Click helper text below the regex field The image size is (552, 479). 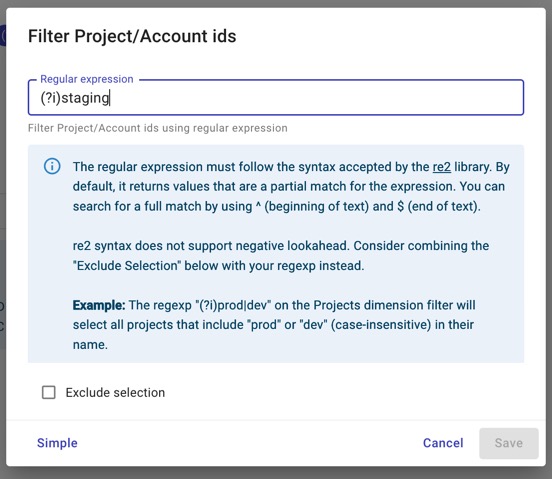158,128
